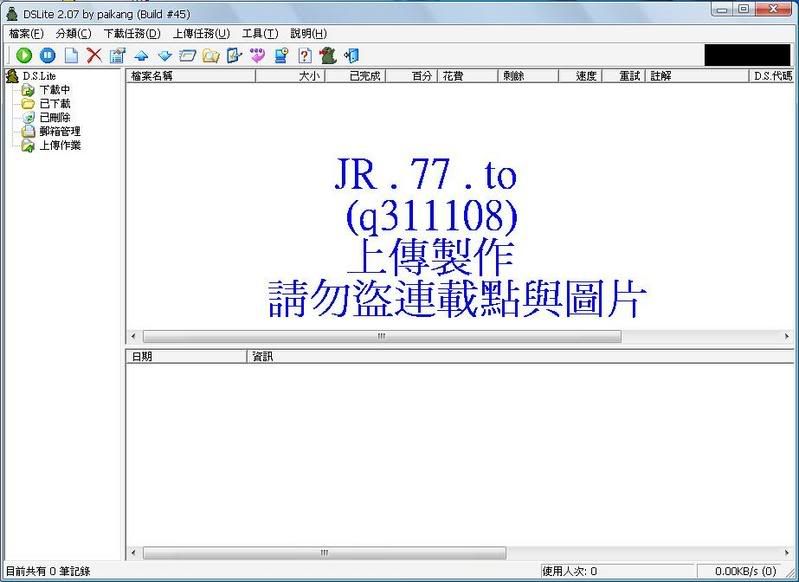Sort by the 已完成 column header

[x=355, y=76]
